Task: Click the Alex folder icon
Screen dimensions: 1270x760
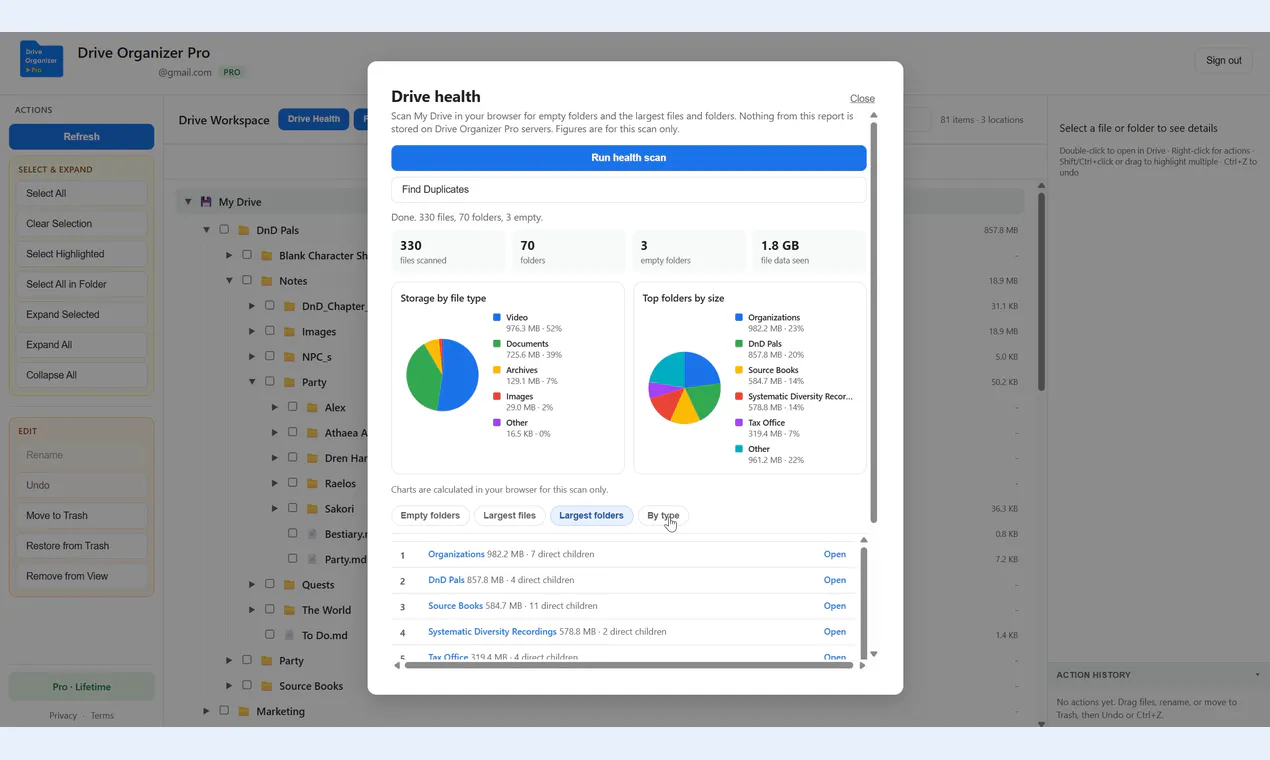Action: [x=313, y=408]
